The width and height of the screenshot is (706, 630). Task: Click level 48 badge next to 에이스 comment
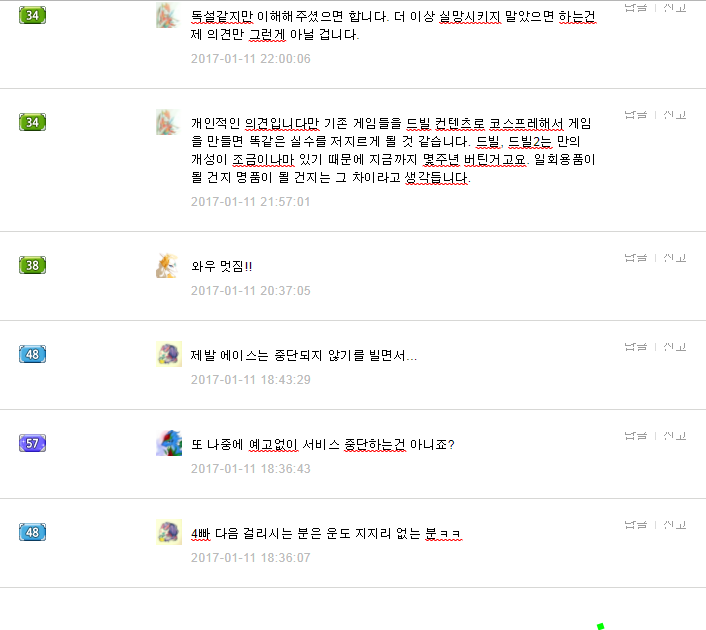[x=32, y=354]
